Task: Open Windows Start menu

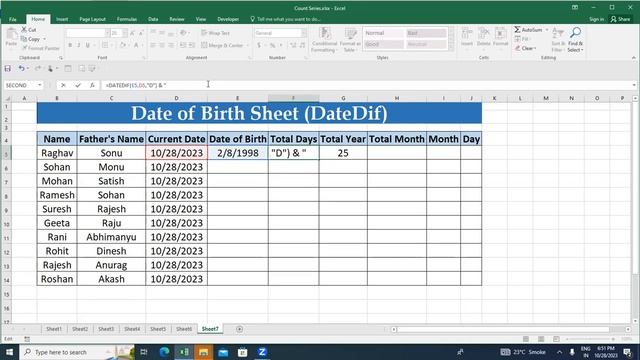Action: 9,352
